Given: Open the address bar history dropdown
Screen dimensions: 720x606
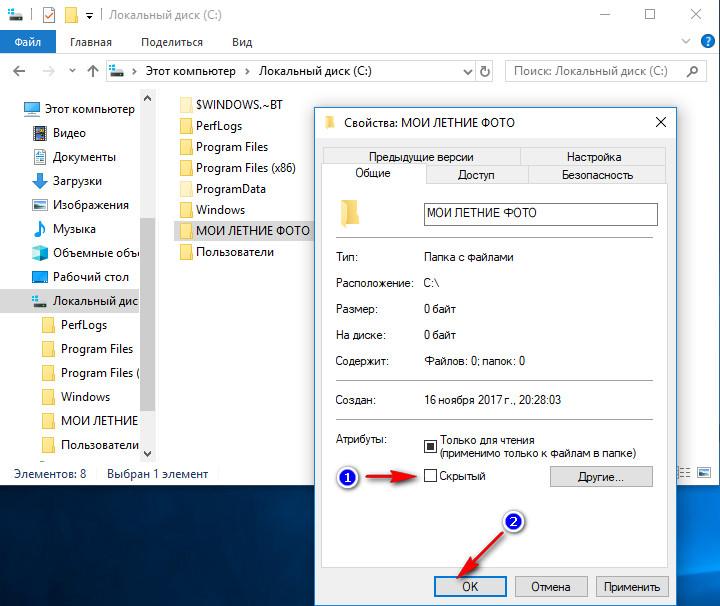Looking at the screenshot, I should pyautogui.click(x=467, y=72).
